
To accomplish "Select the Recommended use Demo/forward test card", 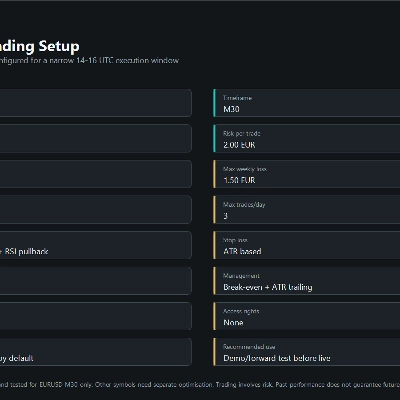I will [x=307, y=352].
